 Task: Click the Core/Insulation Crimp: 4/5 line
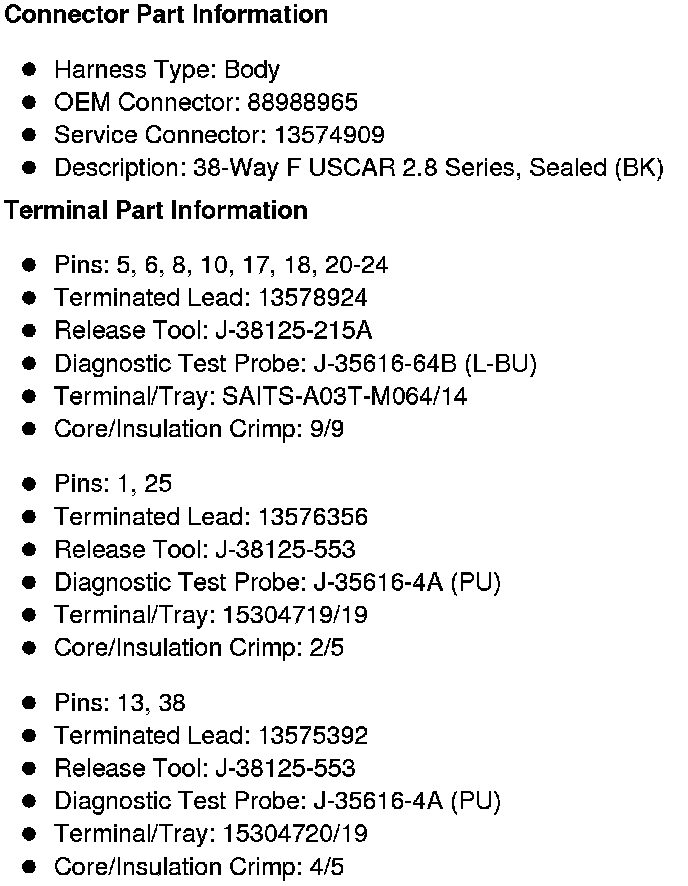(x=199, y=866)
